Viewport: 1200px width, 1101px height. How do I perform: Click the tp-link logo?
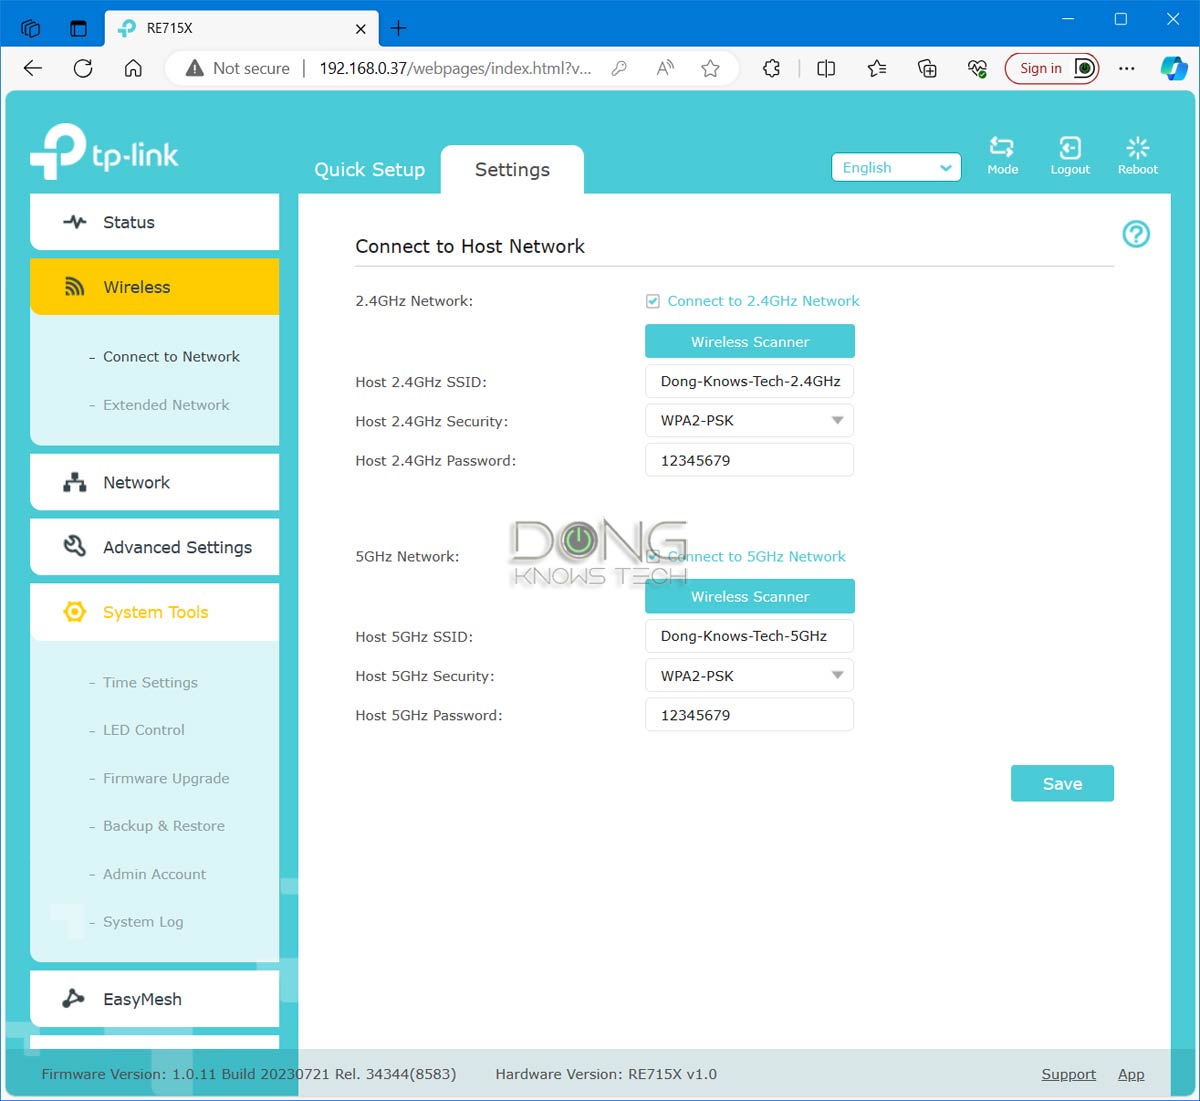tap(105, 152)
